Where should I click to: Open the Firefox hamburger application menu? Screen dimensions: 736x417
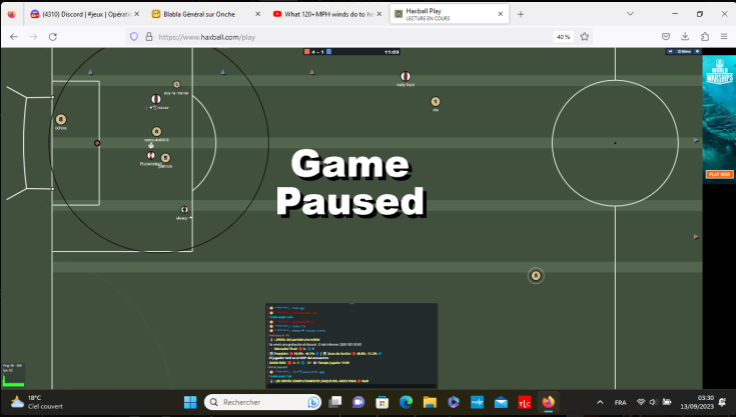(724, 37)
